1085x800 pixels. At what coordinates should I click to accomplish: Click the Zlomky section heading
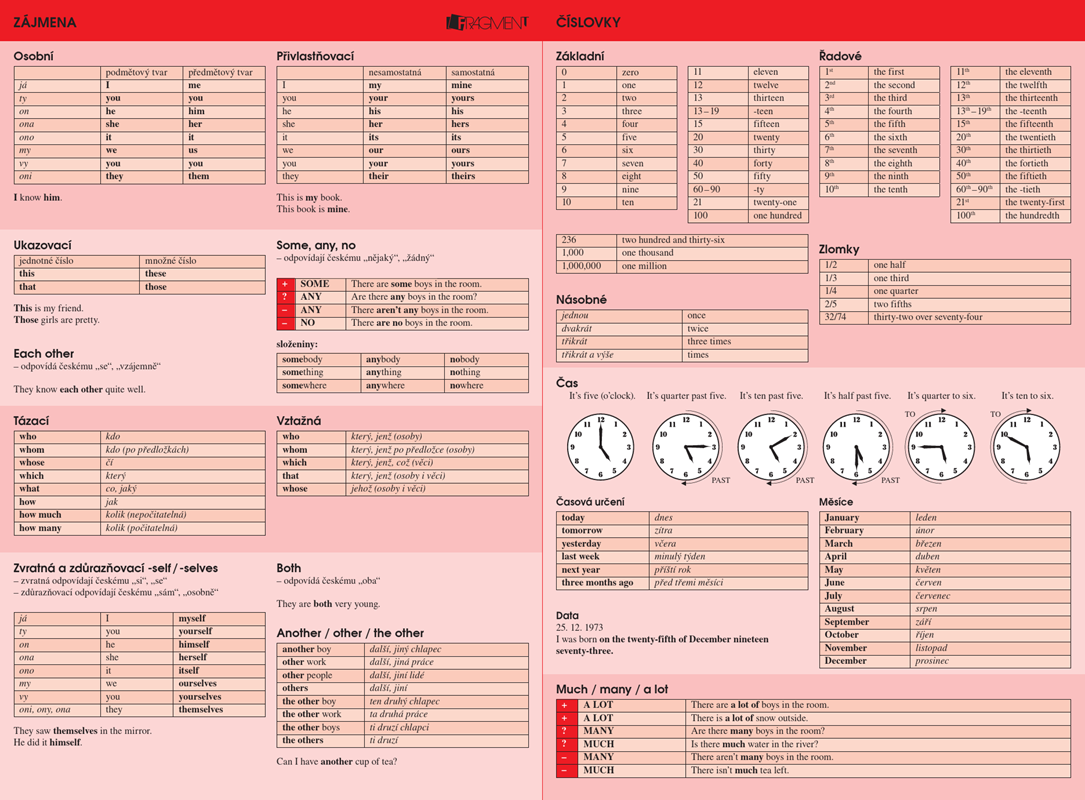pyautogui.click(x=839, y=249)
